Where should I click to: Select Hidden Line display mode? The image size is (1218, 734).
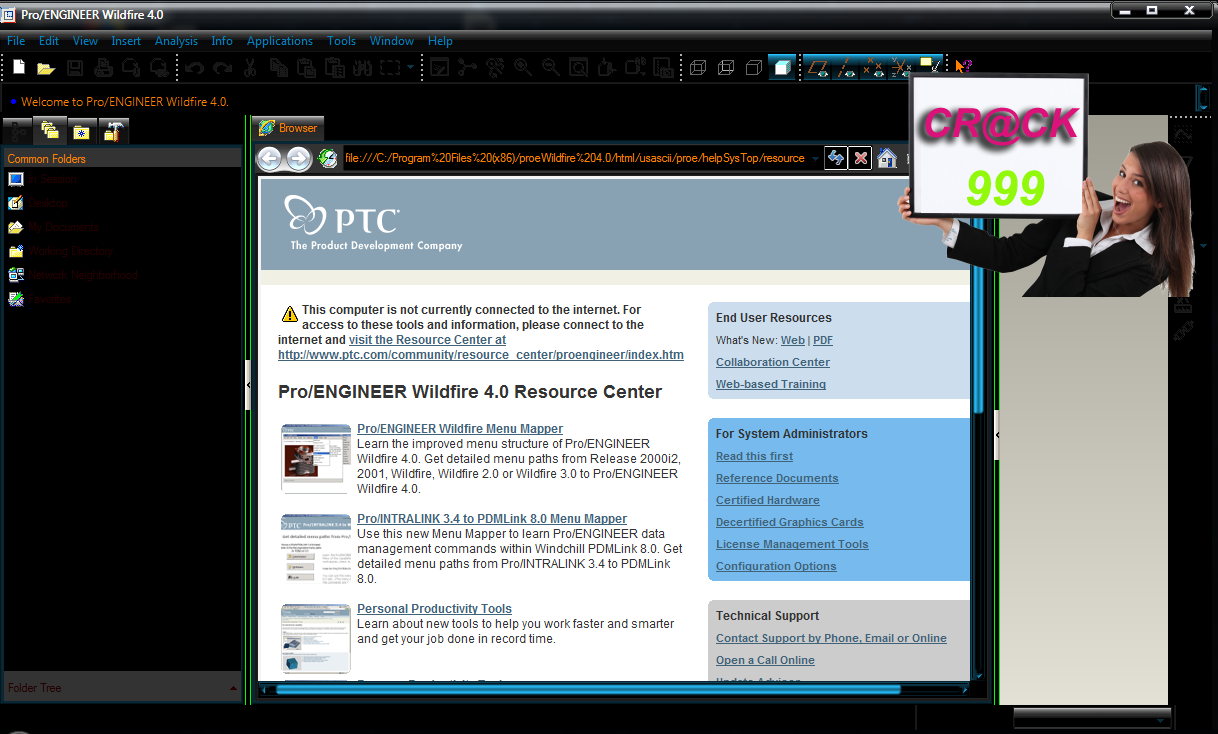726,68
